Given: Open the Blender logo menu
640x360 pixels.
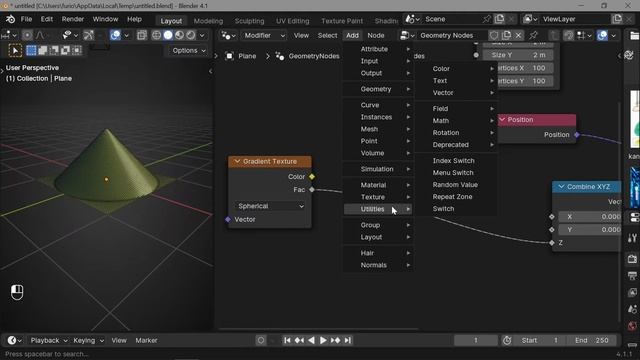Looking at the screenshot, I should (10, 19).
